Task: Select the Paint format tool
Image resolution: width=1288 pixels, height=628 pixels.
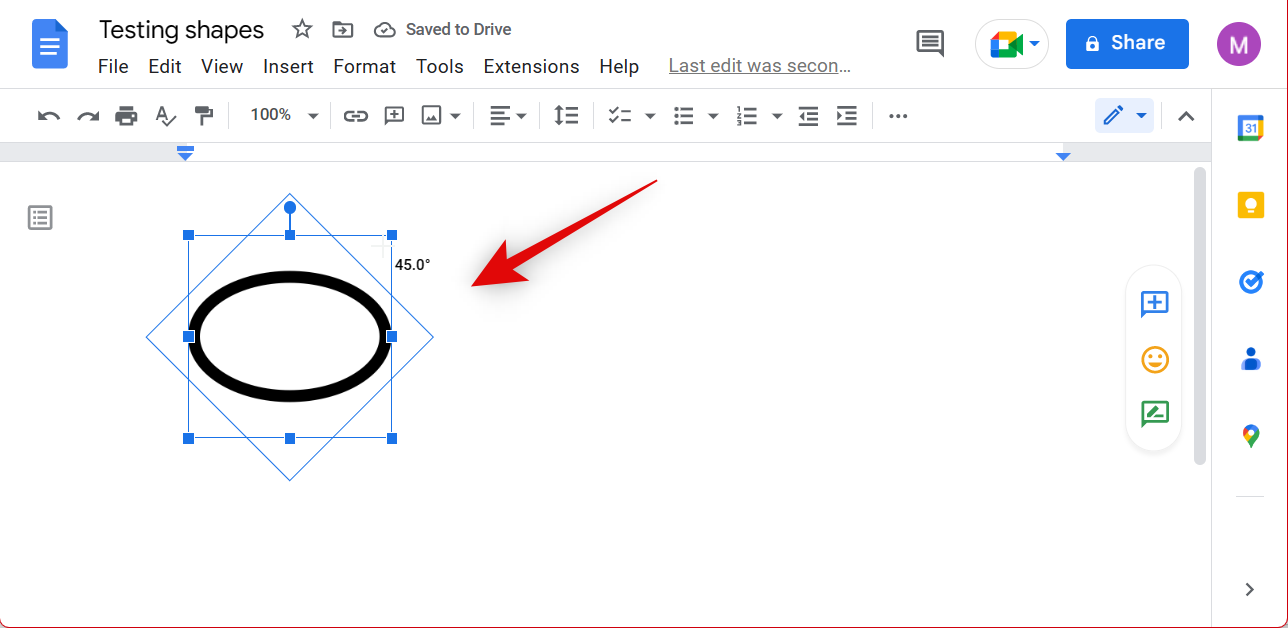Action: pyautogui.click(x=204, y=116)
